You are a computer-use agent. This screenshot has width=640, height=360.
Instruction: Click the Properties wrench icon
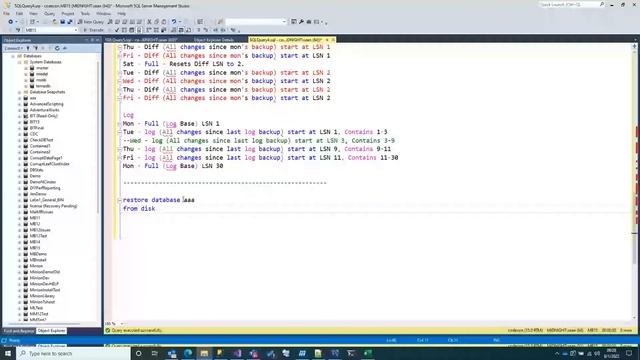(301, 22)
